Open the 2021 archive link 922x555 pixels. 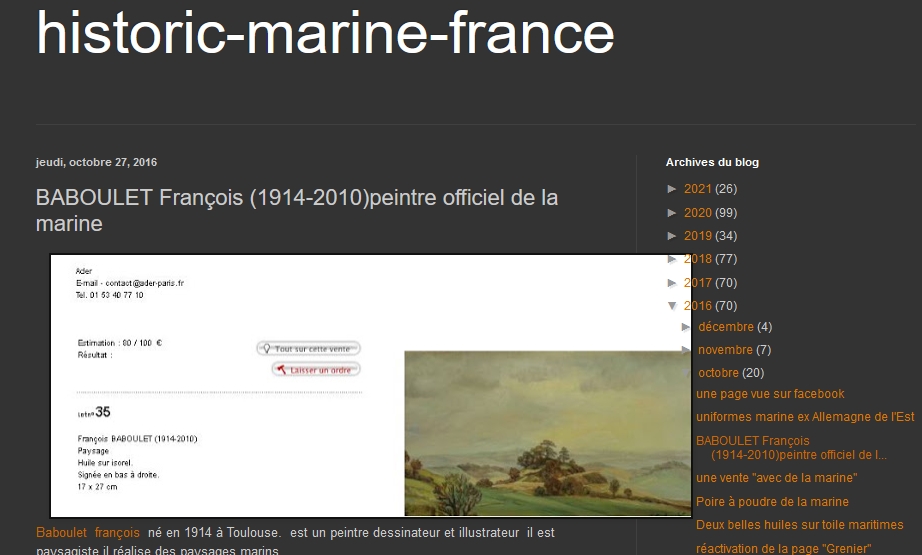pyautogui.click(x=698, y=189)
